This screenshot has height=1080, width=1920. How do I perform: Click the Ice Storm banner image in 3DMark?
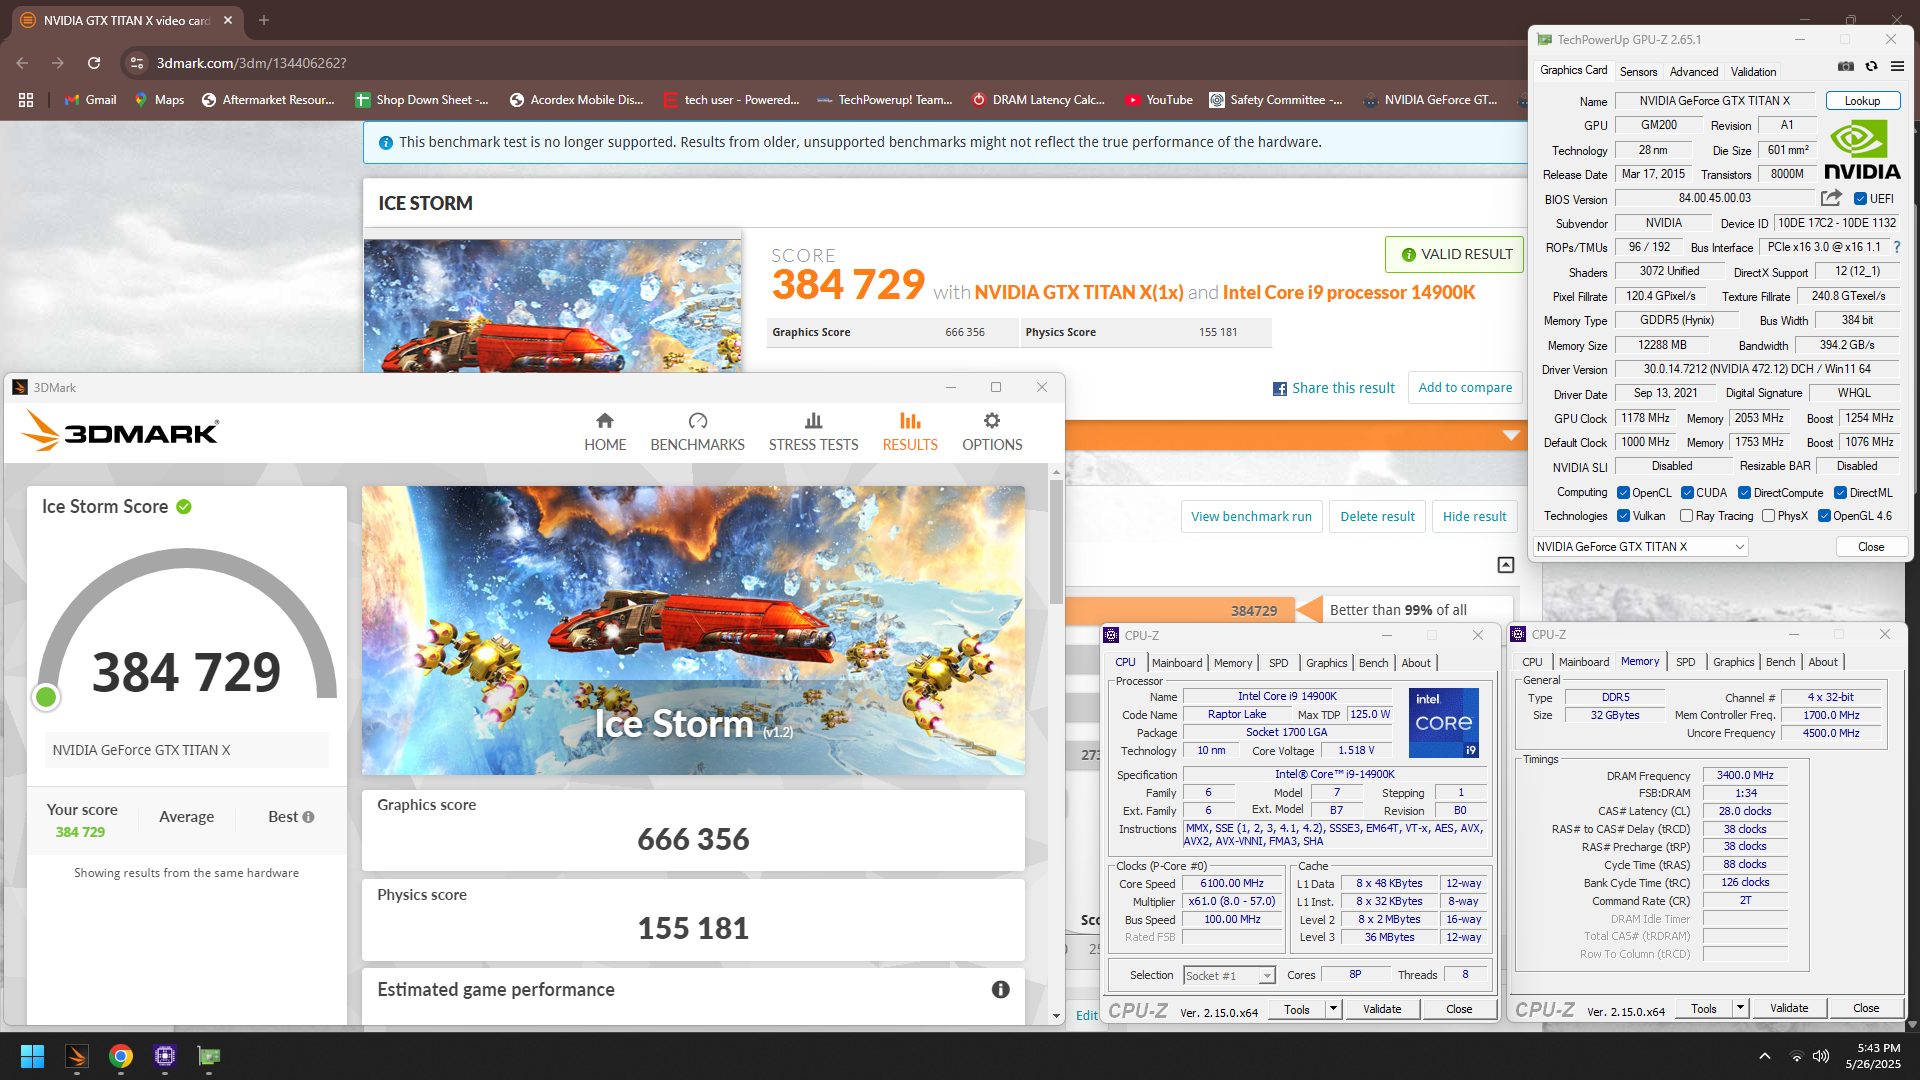[693, 630]
